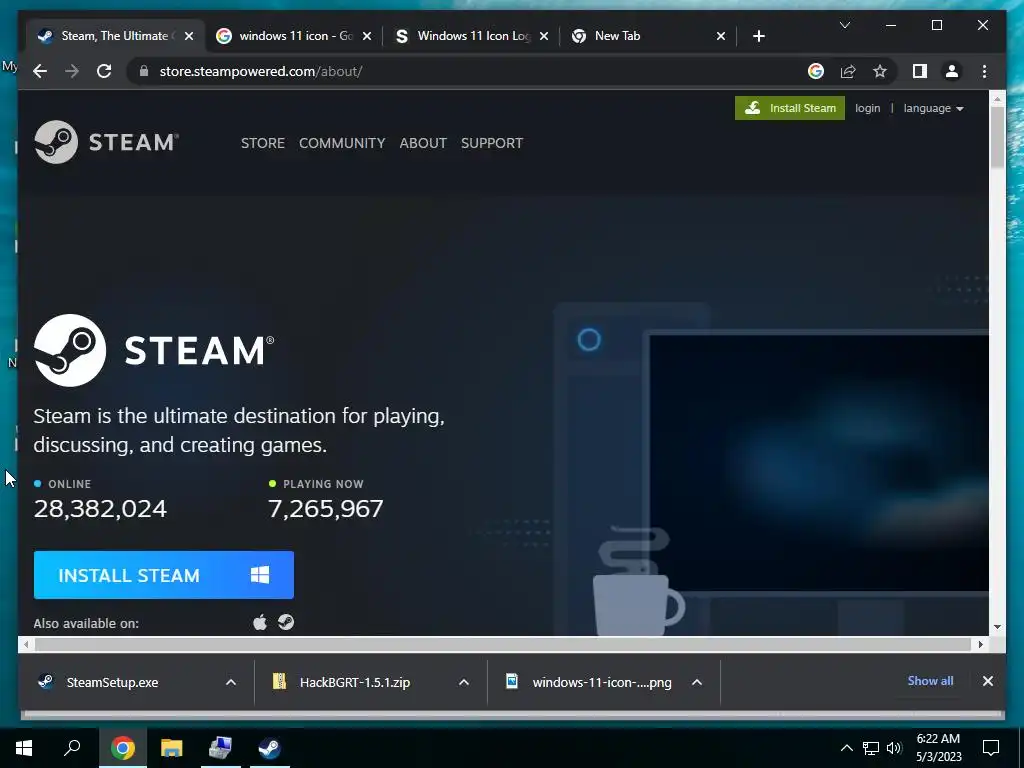Open a new tab with plus button
1024x768 pixels.
tap(758, 36)
